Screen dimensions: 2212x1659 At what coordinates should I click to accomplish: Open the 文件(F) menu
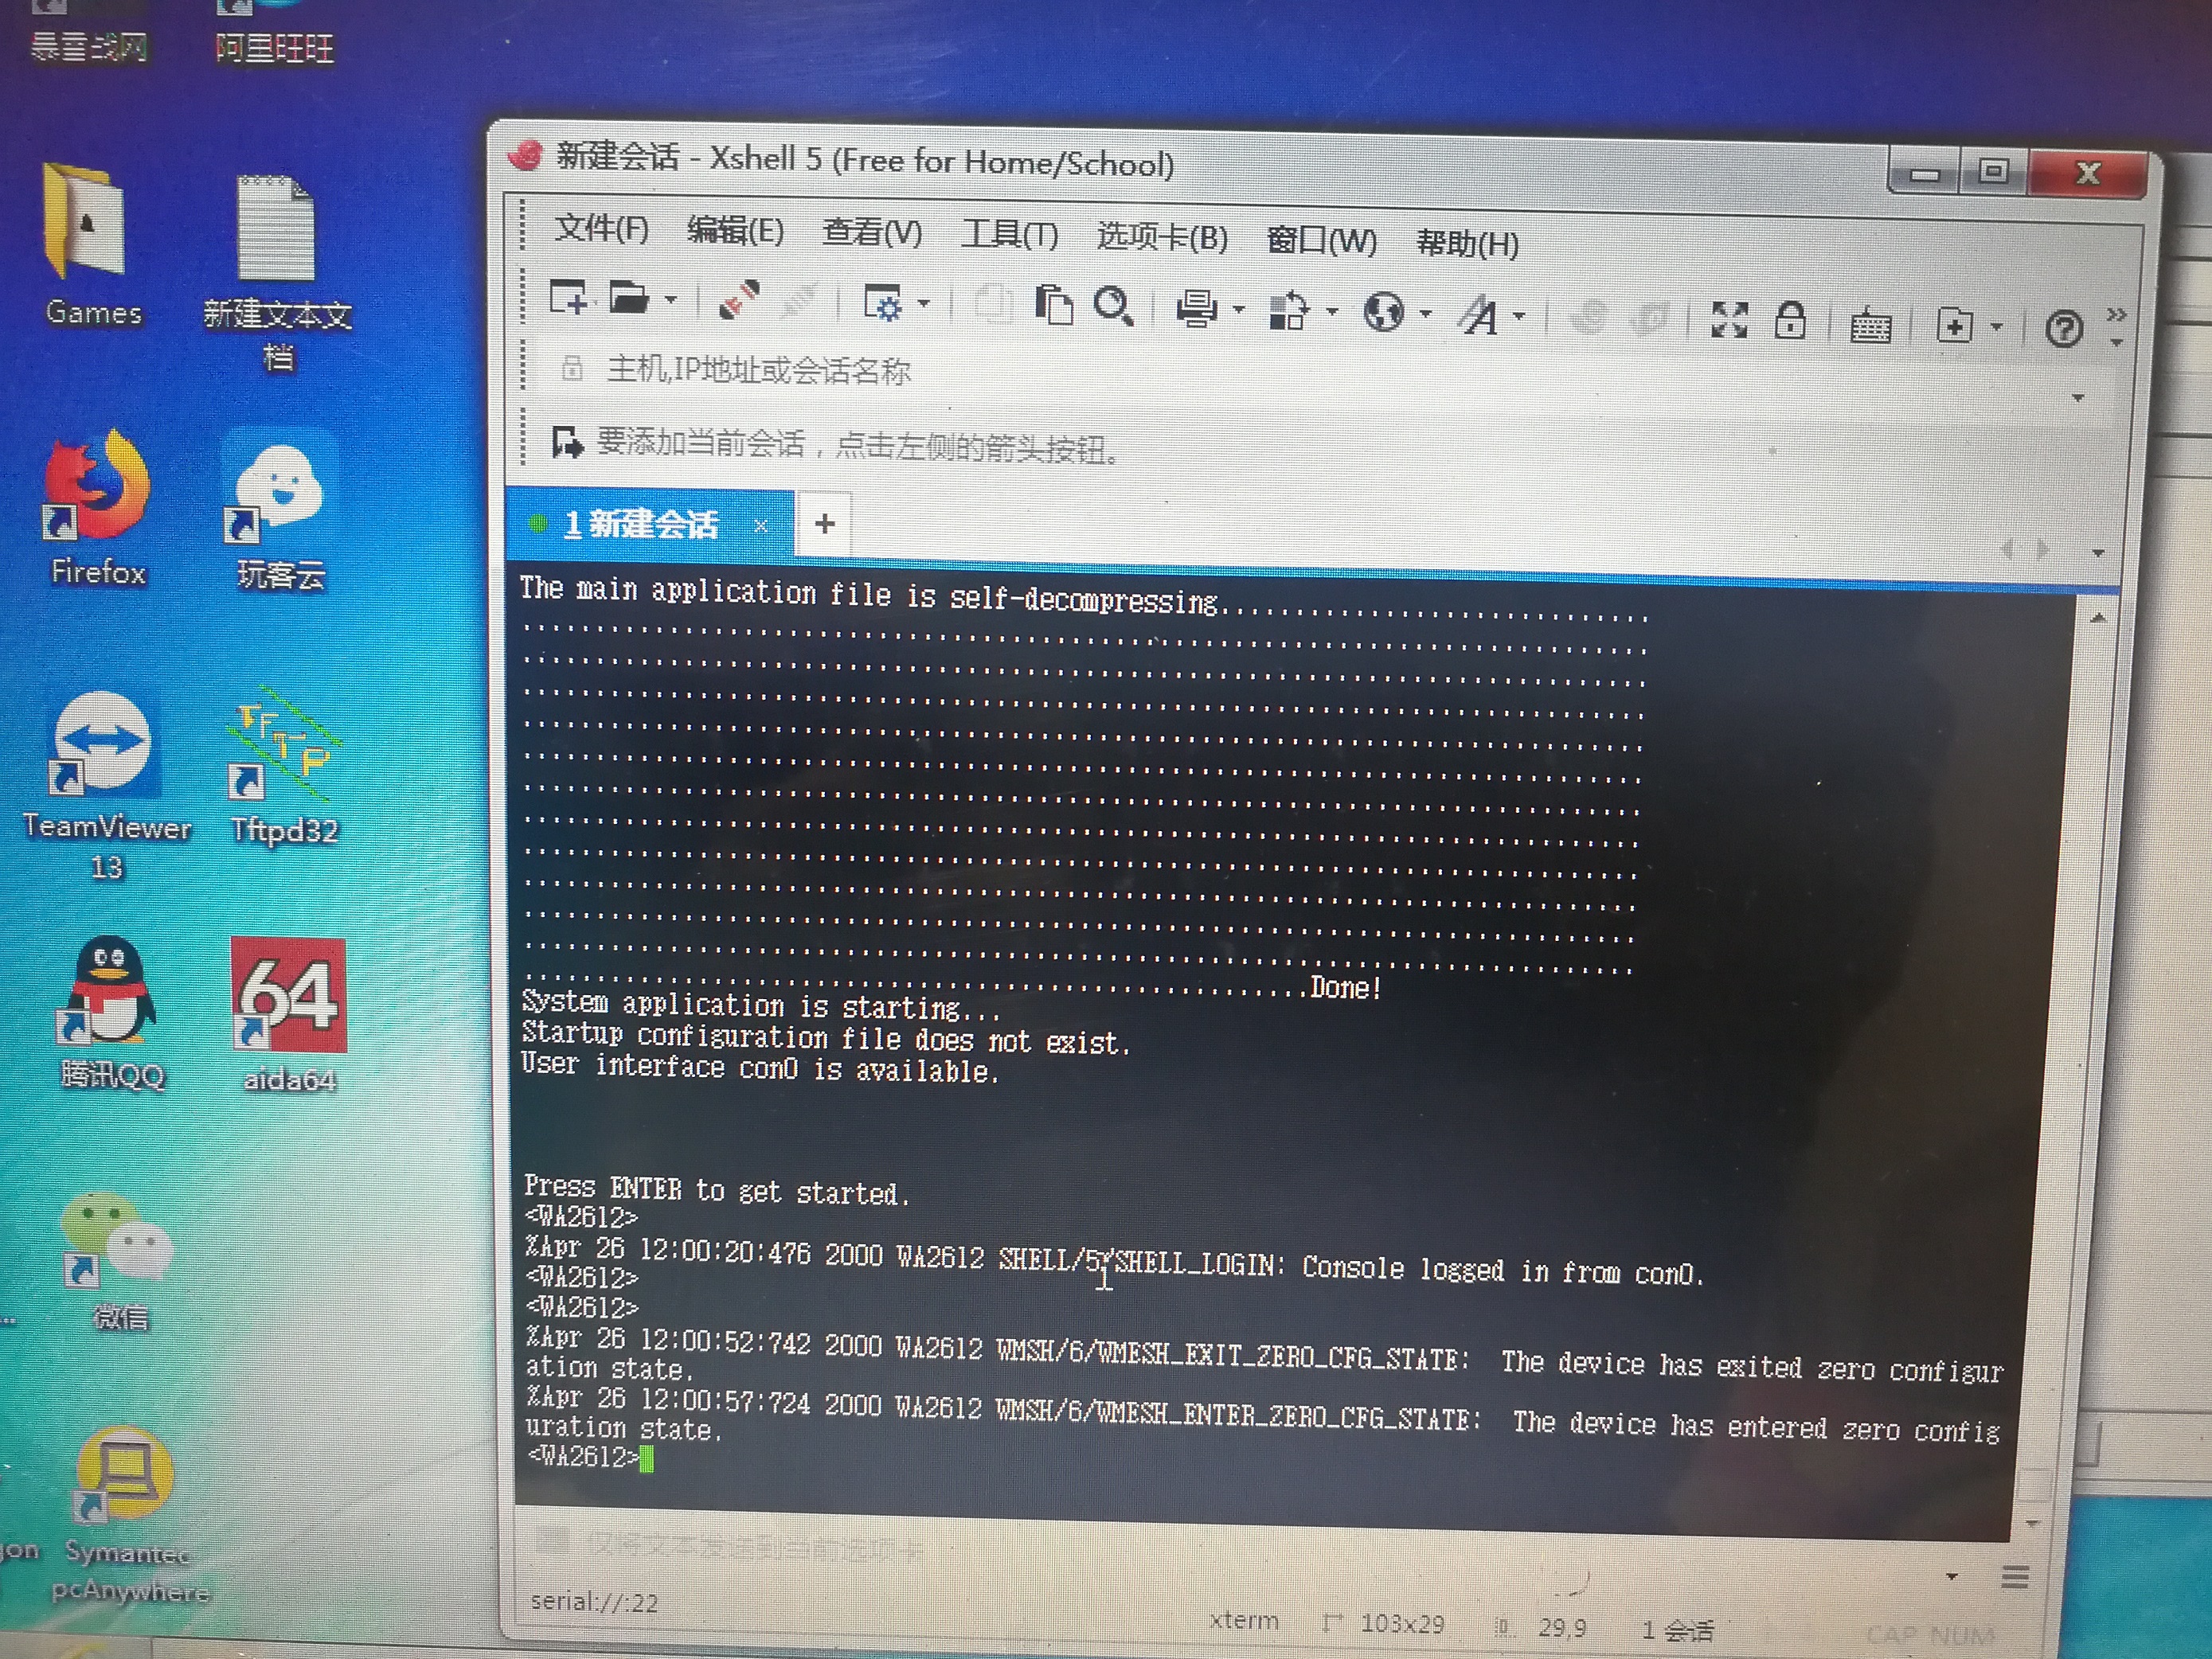click(x=601, y=229)
